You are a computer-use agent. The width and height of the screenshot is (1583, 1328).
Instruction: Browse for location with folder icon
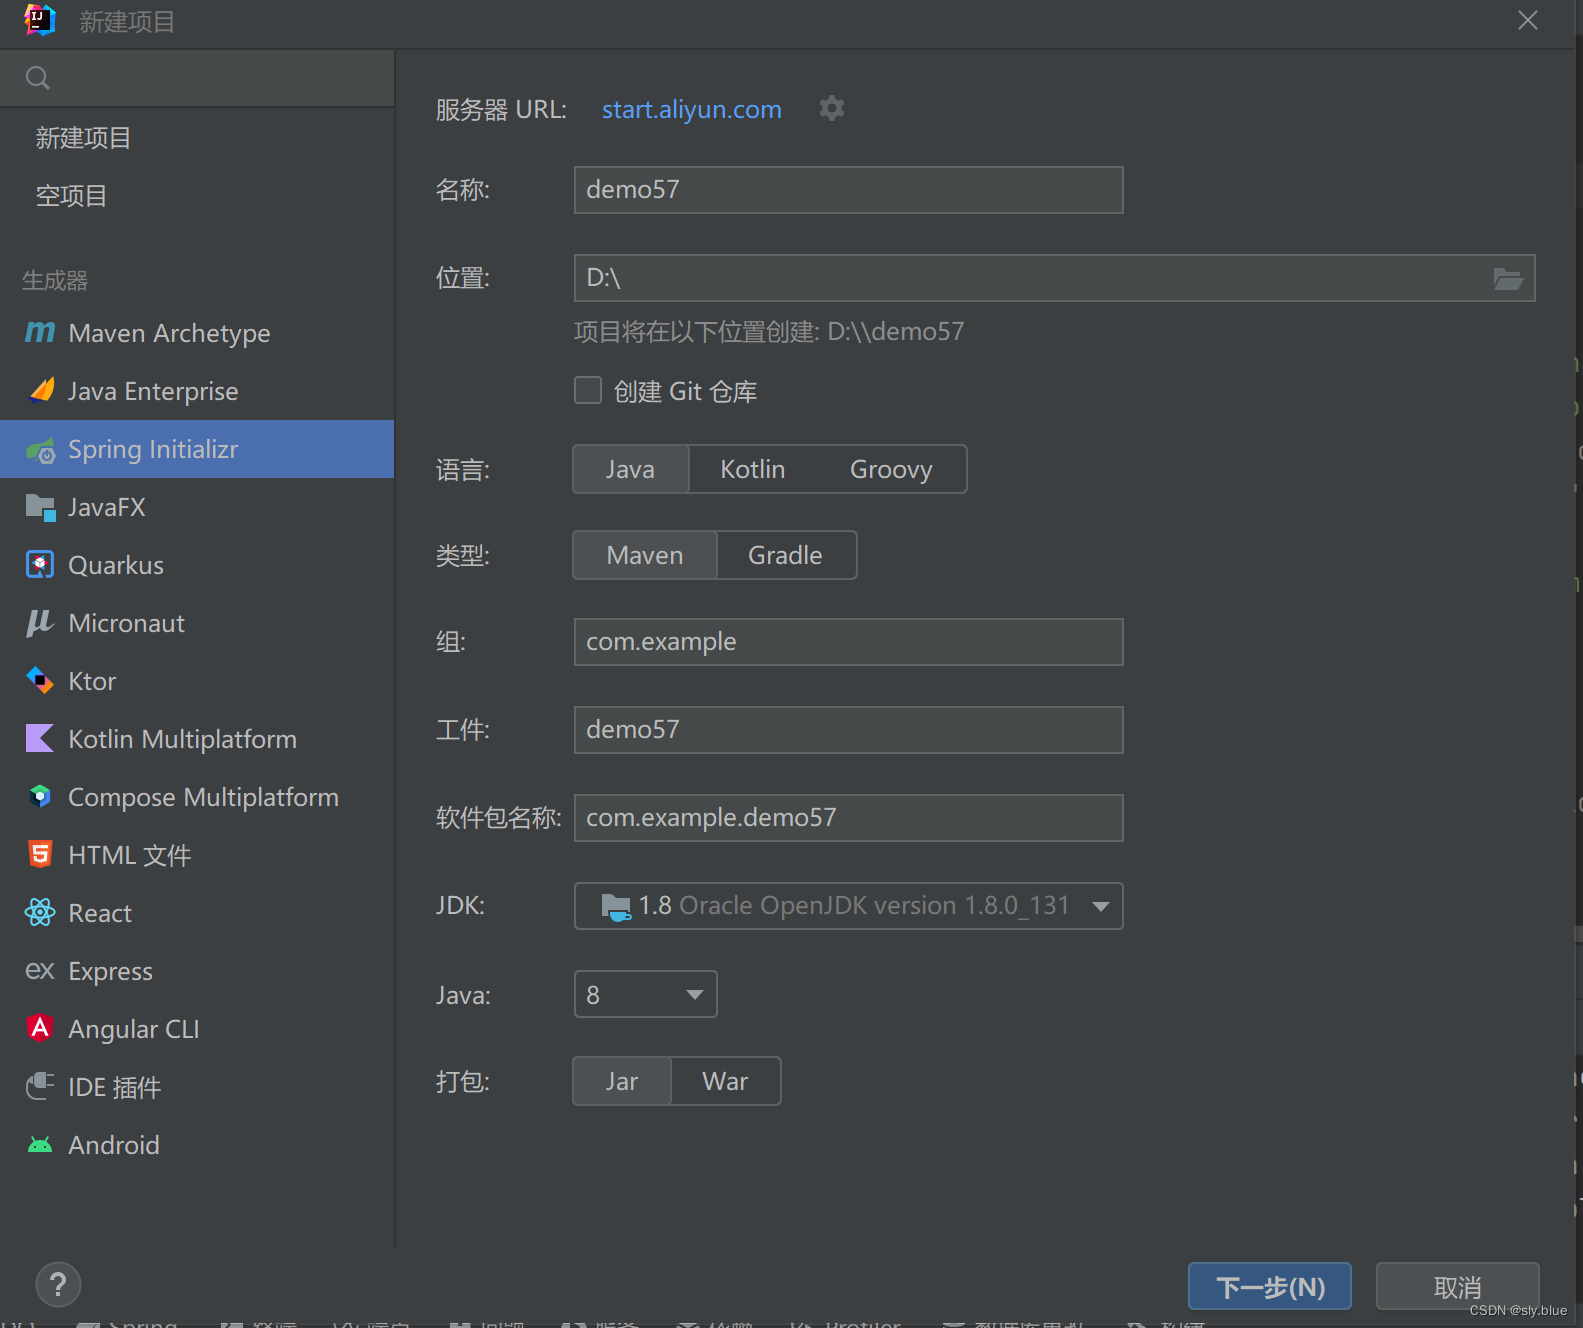(x=1508, y=278)
